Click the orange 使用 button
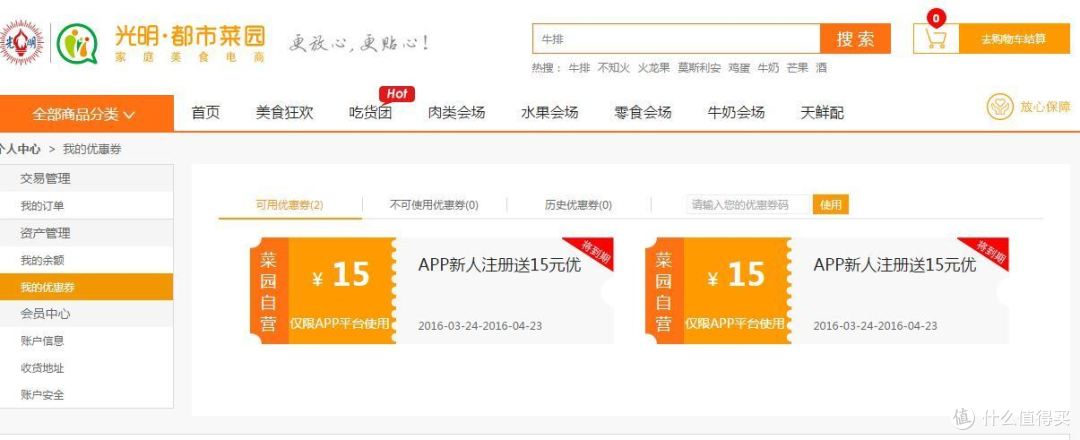Image resolution: width=1080 pixels, height=440 pixels. tap(831, 205)
